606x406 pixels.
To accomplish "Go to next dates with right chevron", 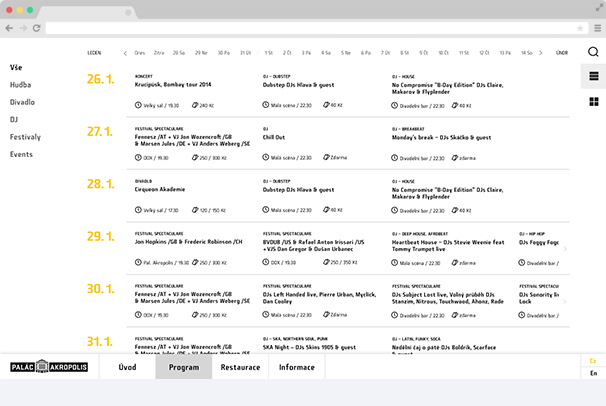I will point(542,52).
